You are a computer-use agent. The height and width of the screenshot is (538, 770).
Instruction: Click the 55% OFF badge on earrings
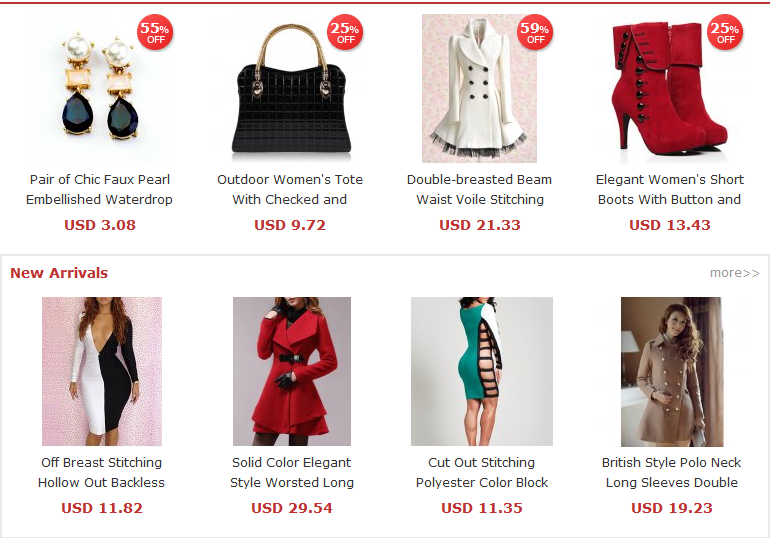click(x=155, y=32)
